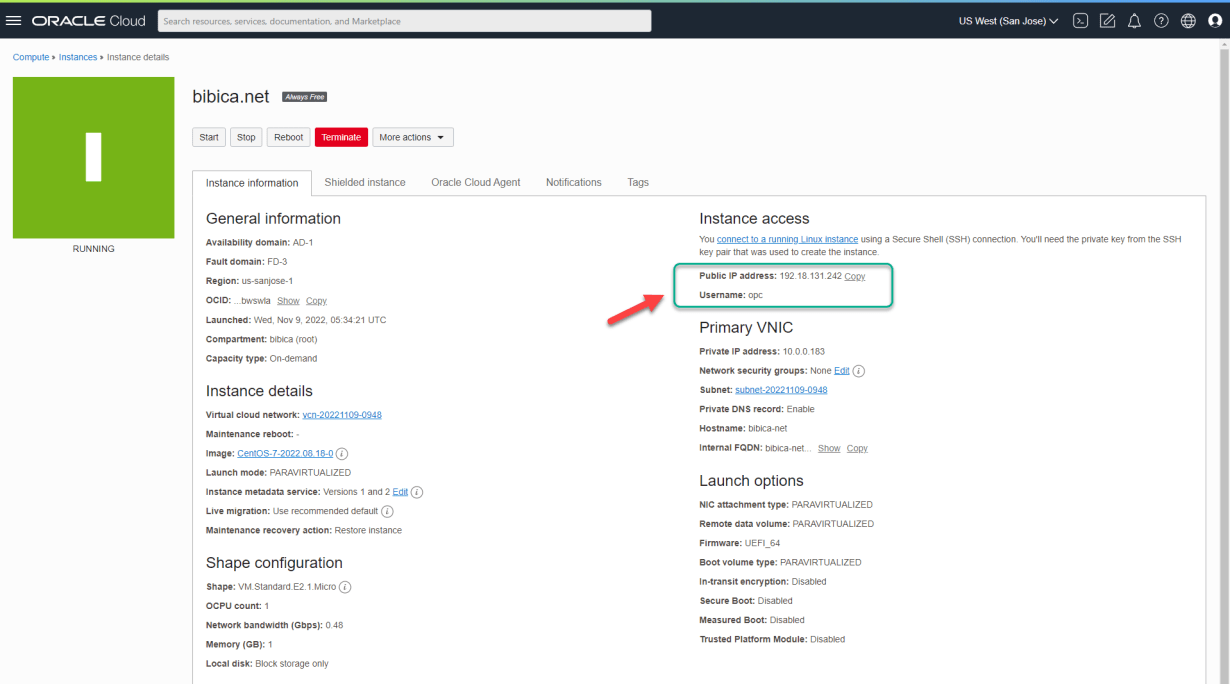Viewport: 1230px width, 684px height.
Task: Open virtual cloud network vcn-20221109-0948 link
Action: [342, 415]
